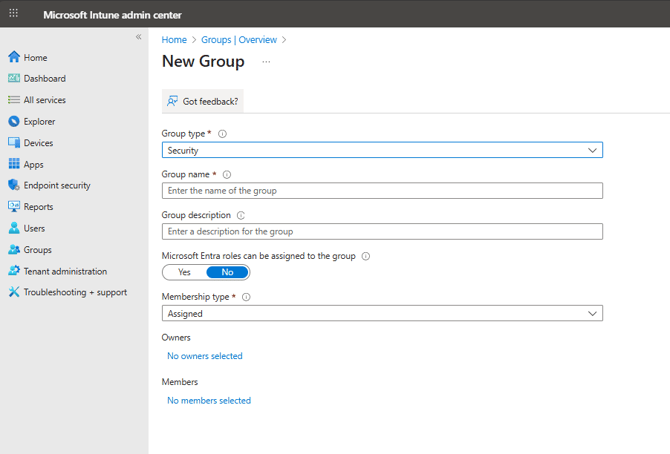The height and width of the screenshot is (454, 670).
Task: Click the Group type info icon
Action: (222, 134)
